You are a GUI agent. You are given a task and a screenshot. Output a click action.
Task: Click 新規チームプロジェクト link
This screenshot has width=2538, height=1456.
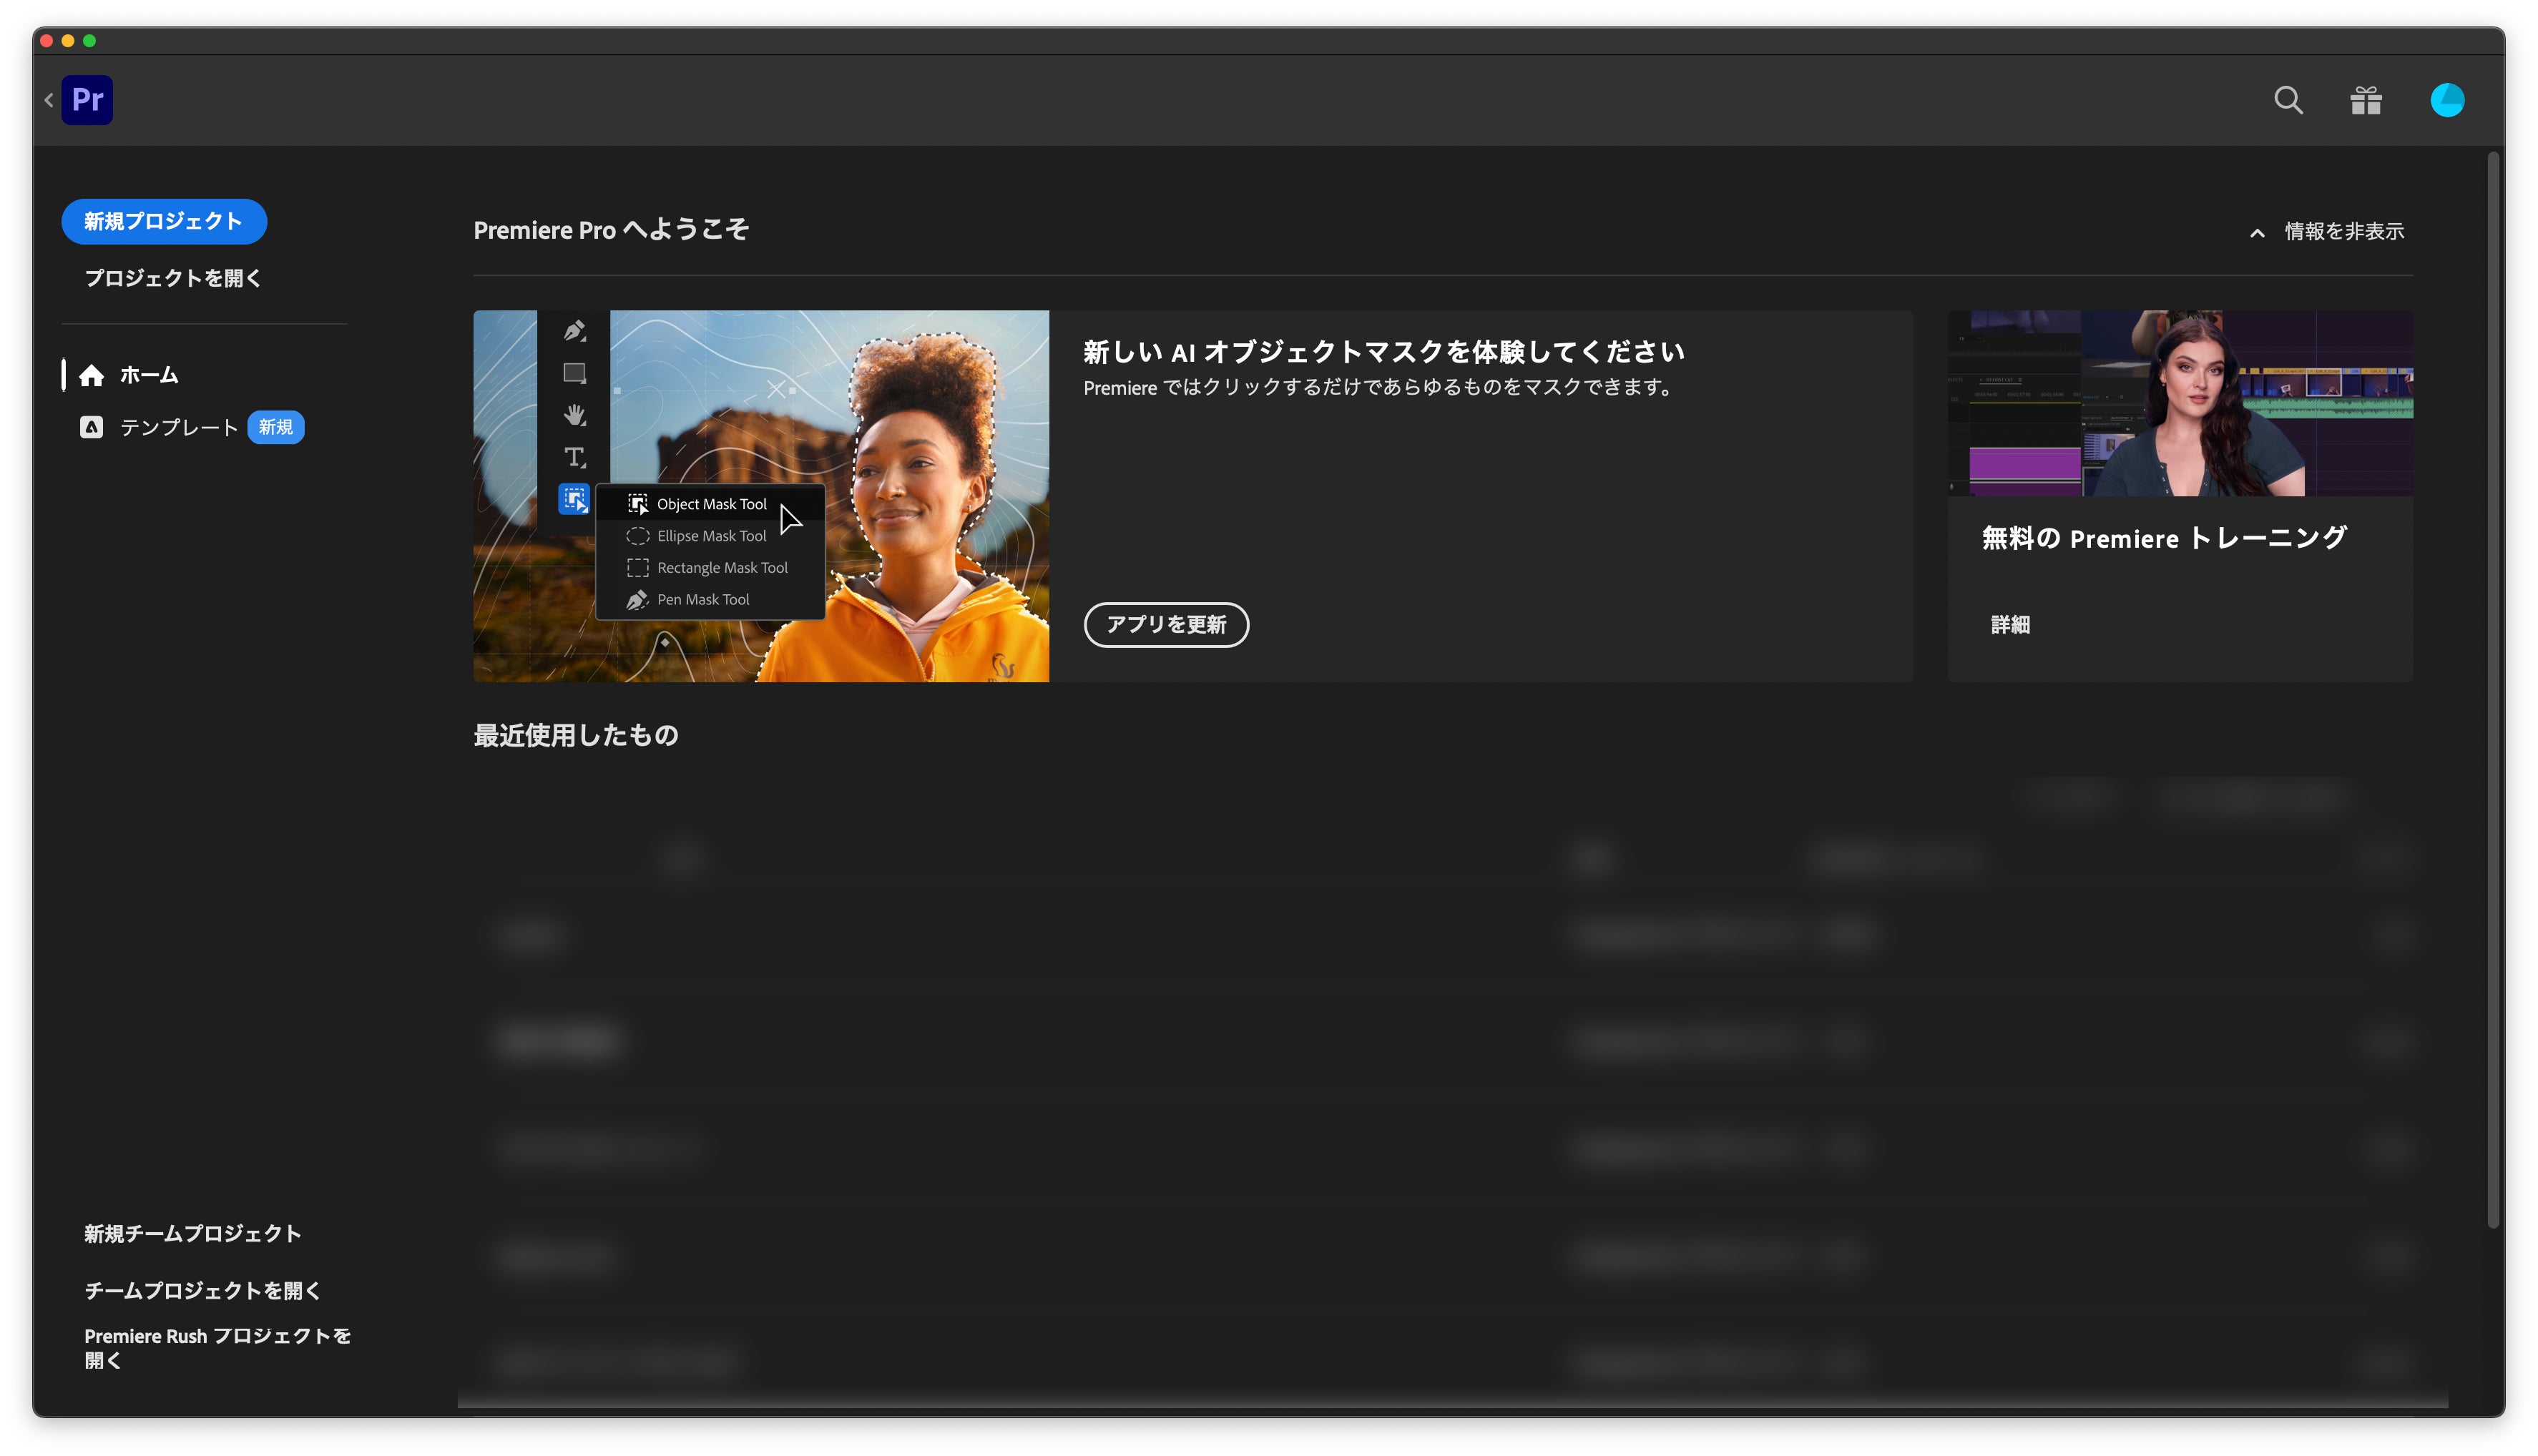192,1234
